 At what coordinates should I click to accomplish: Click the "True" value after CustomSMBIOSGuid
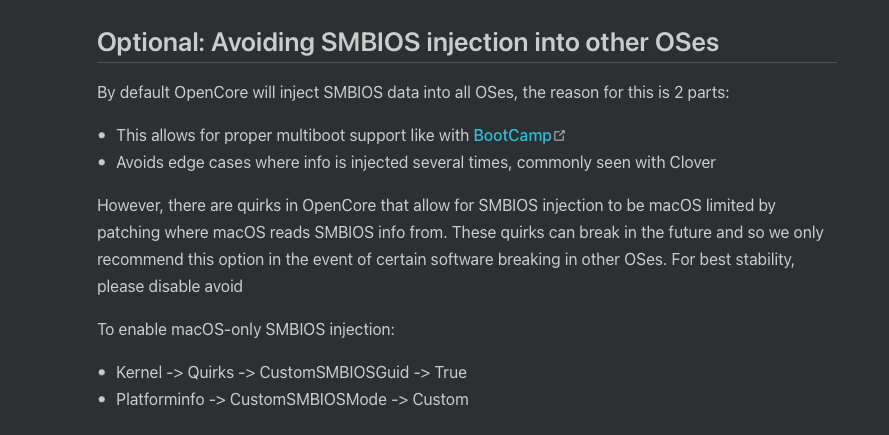pos(451,373)
